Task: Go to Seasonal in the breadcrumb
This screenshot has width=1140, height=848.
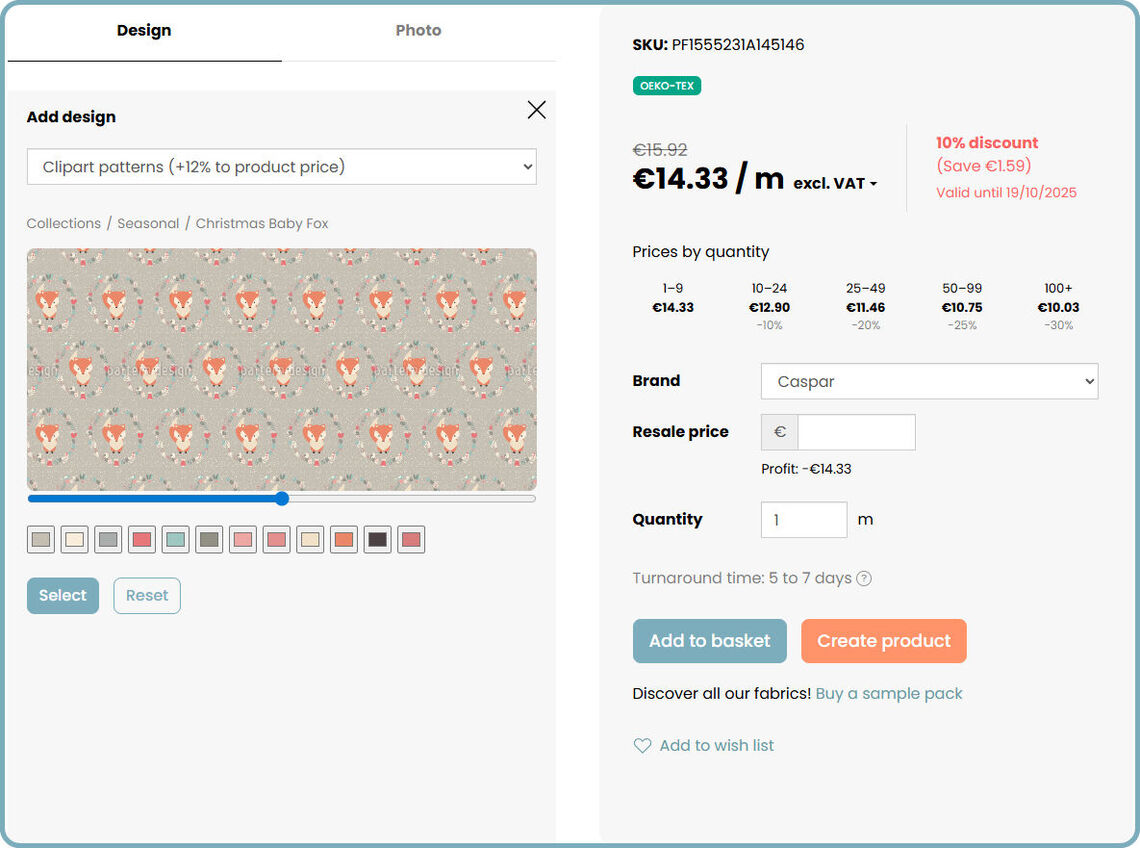Action: [148, 223]
